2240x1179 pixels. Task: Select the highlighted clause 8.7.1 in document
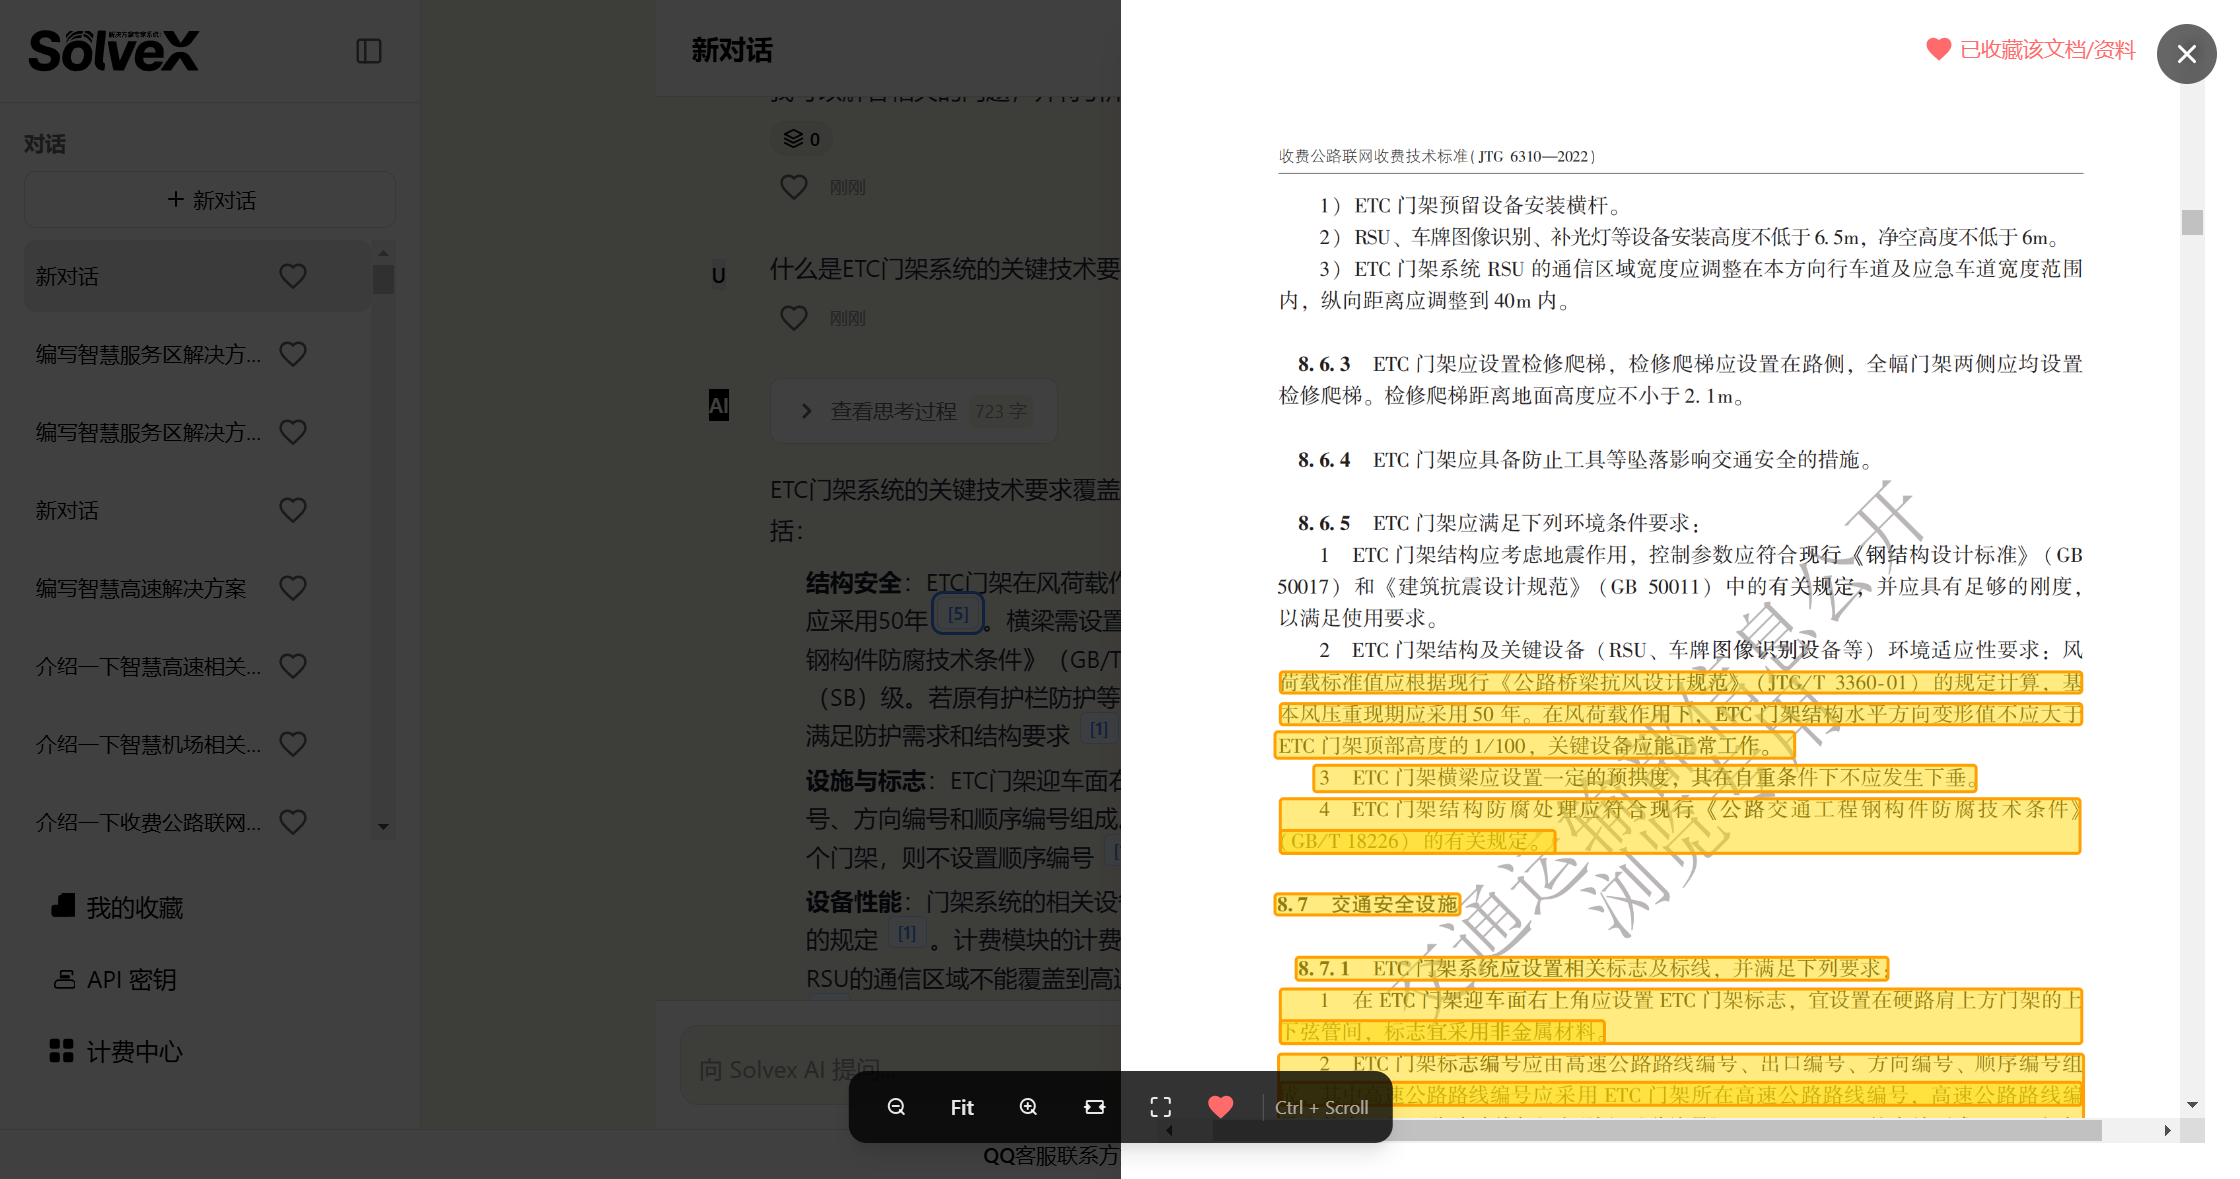1592,968
